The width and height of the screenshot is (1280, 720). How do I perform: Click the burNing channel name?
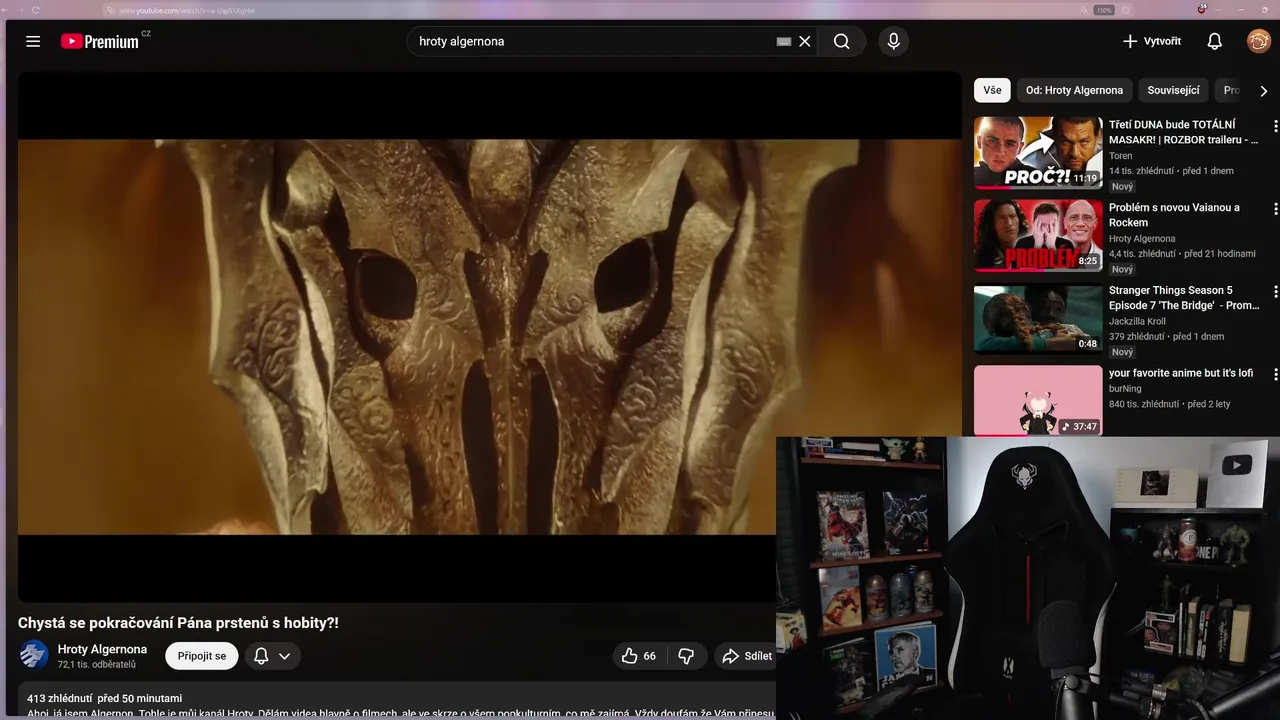(x=1125, y=389)
